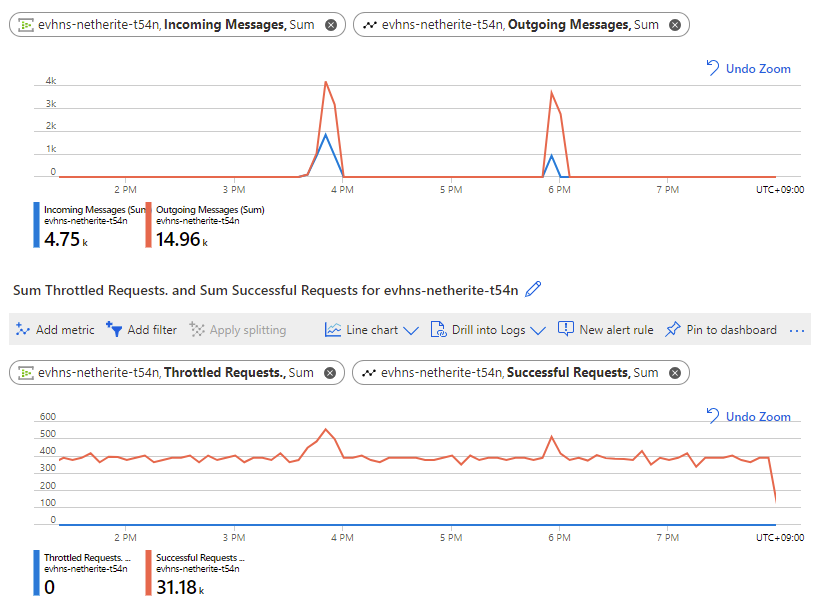The height and width of the screenshot is (605, 814).
Task: Click Apply splitting icon
Action: point(197,329)
